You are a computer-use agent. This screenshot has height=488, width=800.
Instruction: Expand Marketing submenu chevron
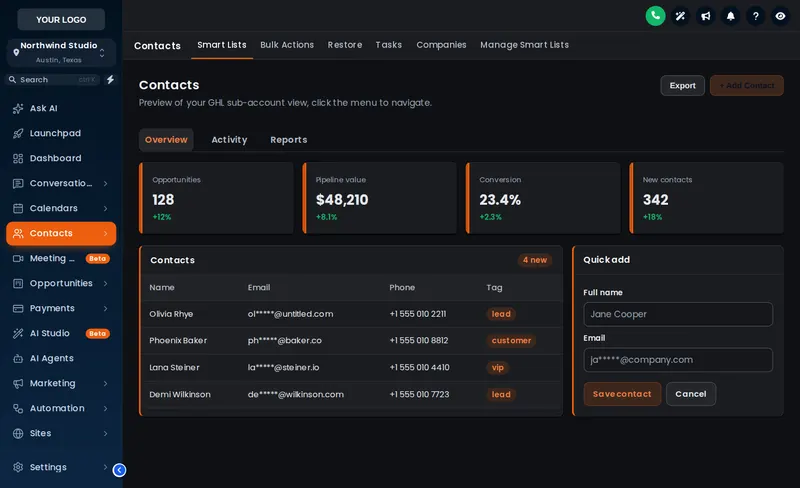click(106, 383)
